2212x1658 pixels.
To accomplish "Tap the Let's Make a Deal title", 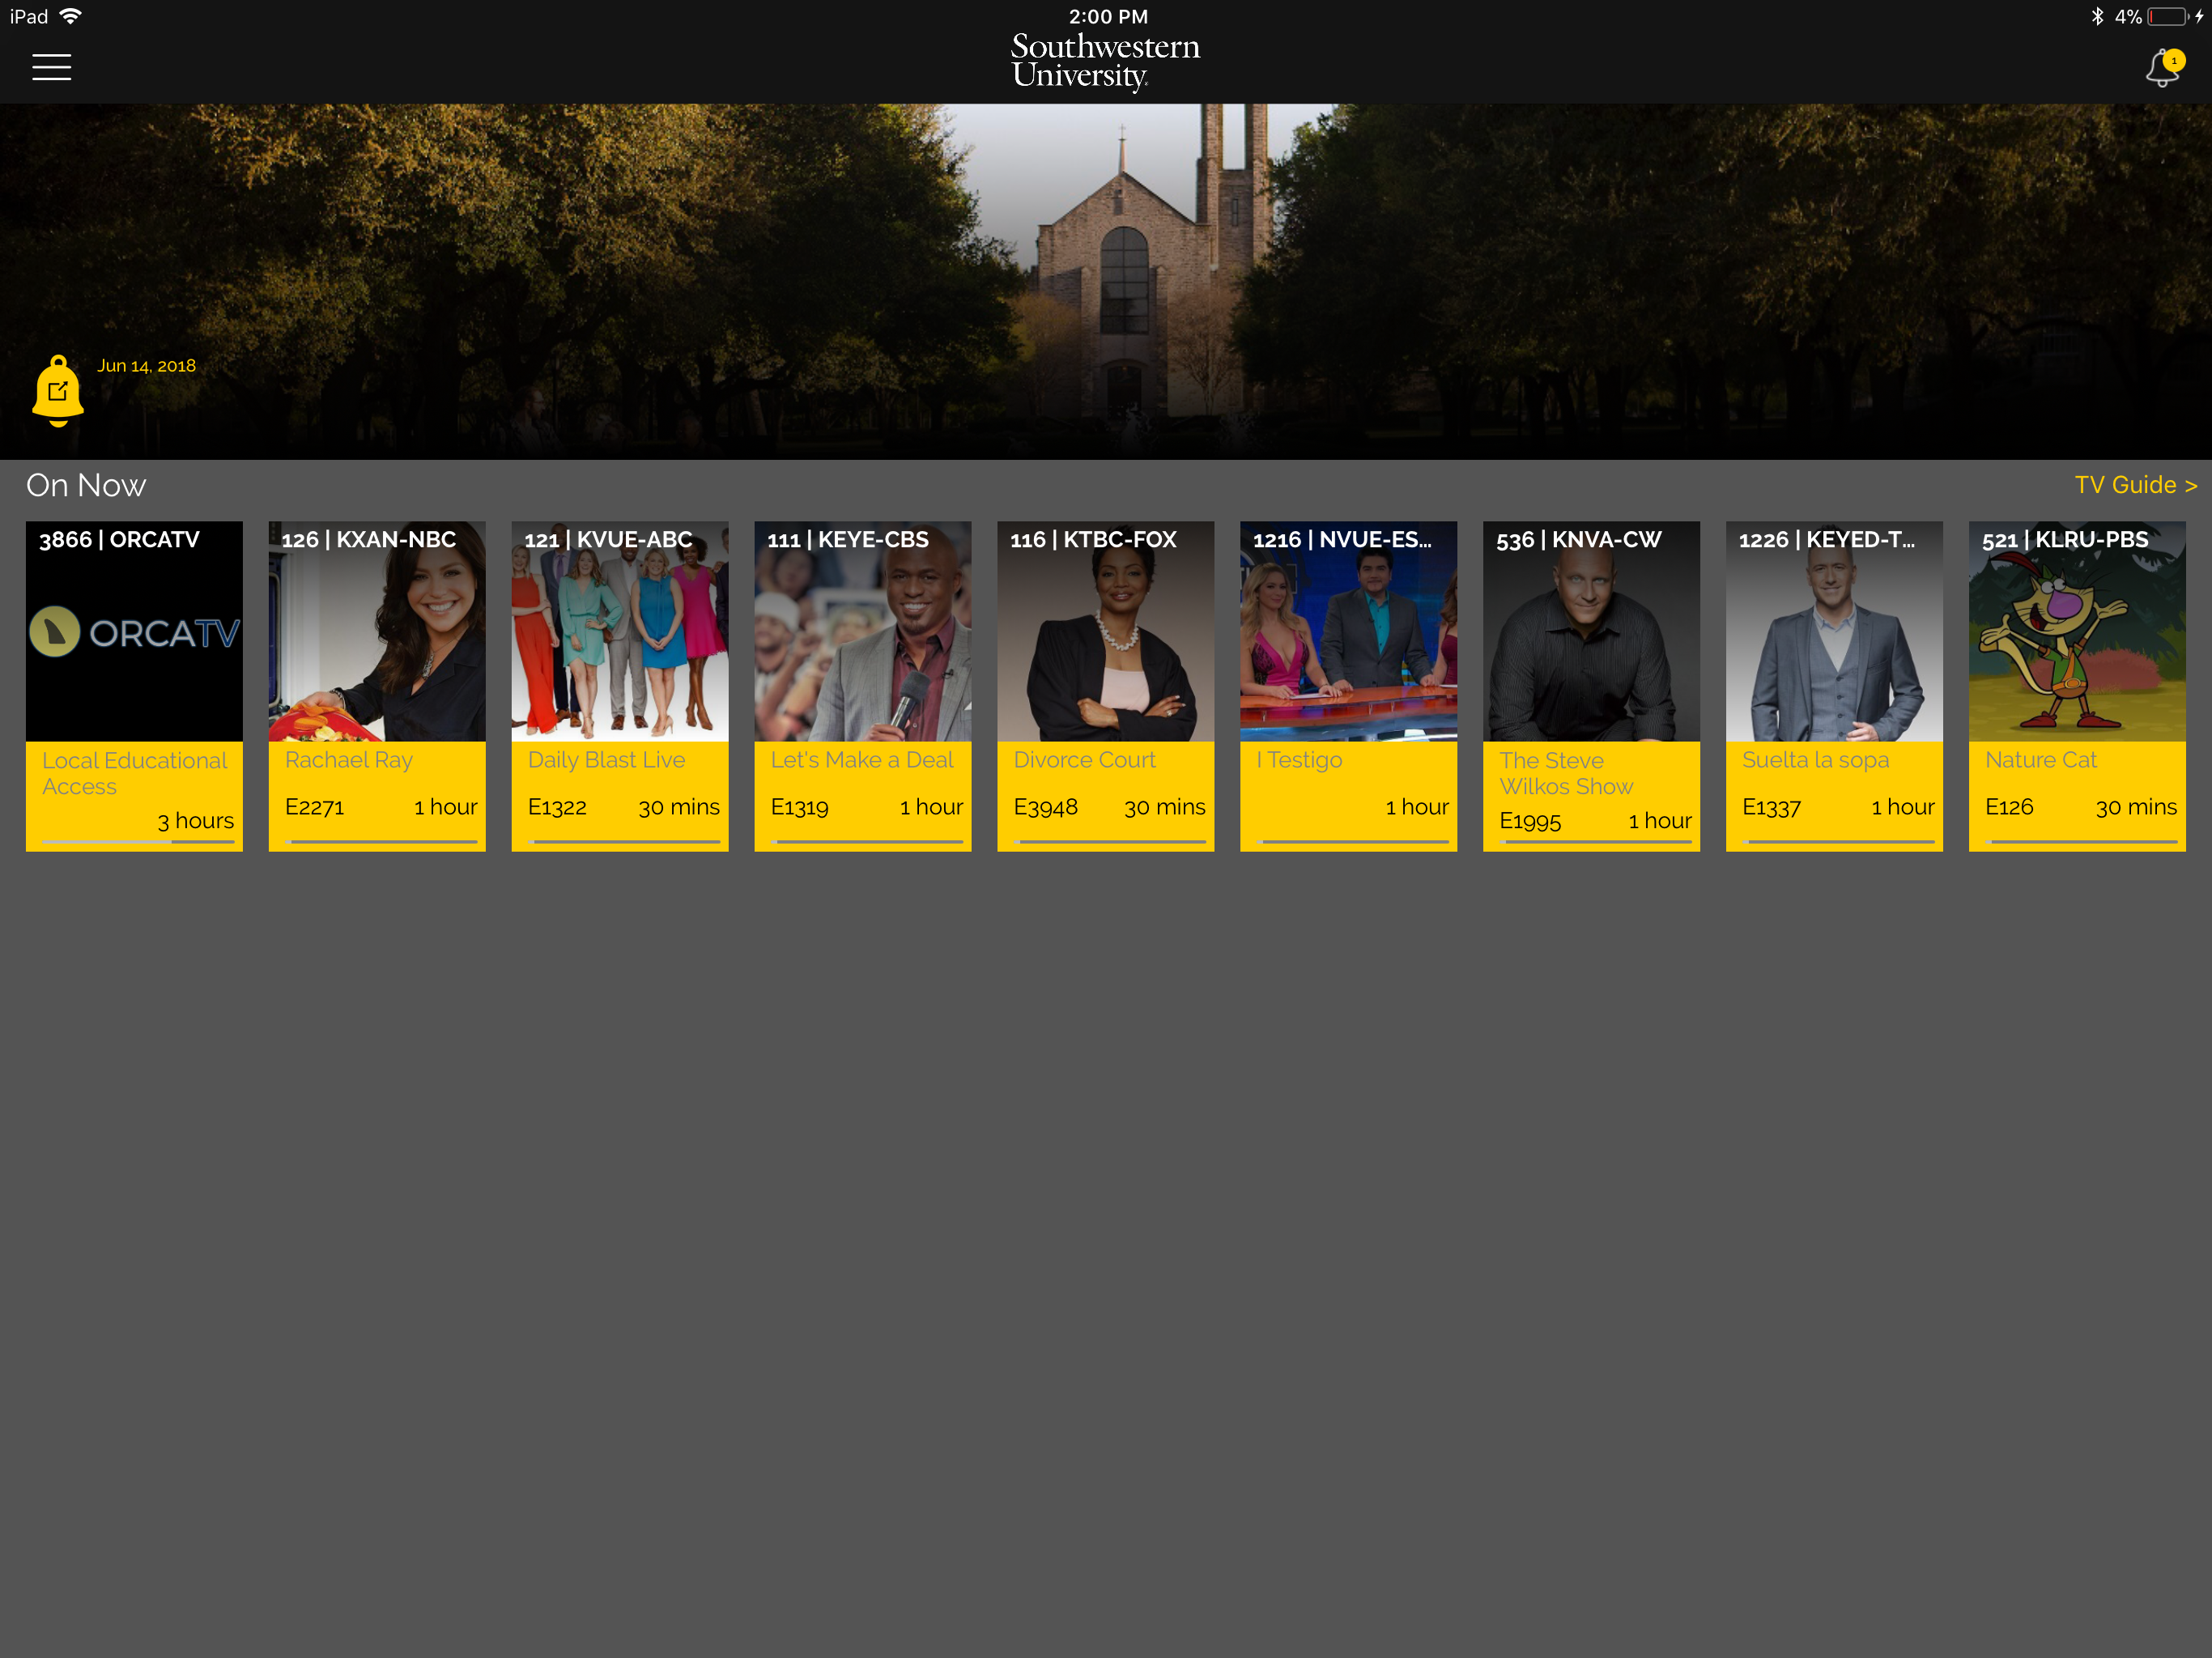I will point(862,760).
